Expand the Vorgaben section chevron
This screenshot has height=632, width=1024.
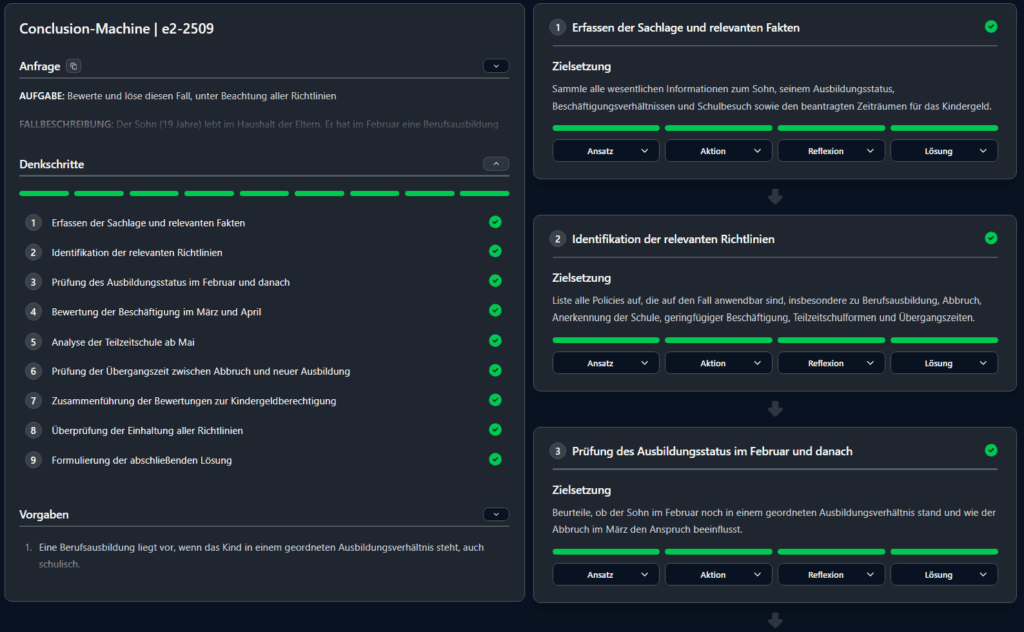point(495,514)
